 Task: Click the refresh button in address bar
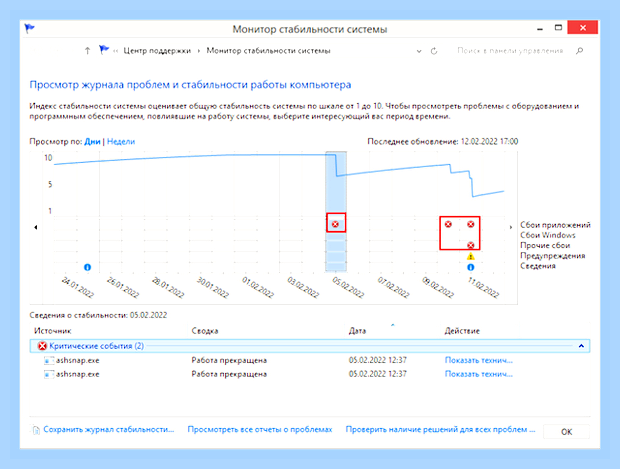point(434,51)
